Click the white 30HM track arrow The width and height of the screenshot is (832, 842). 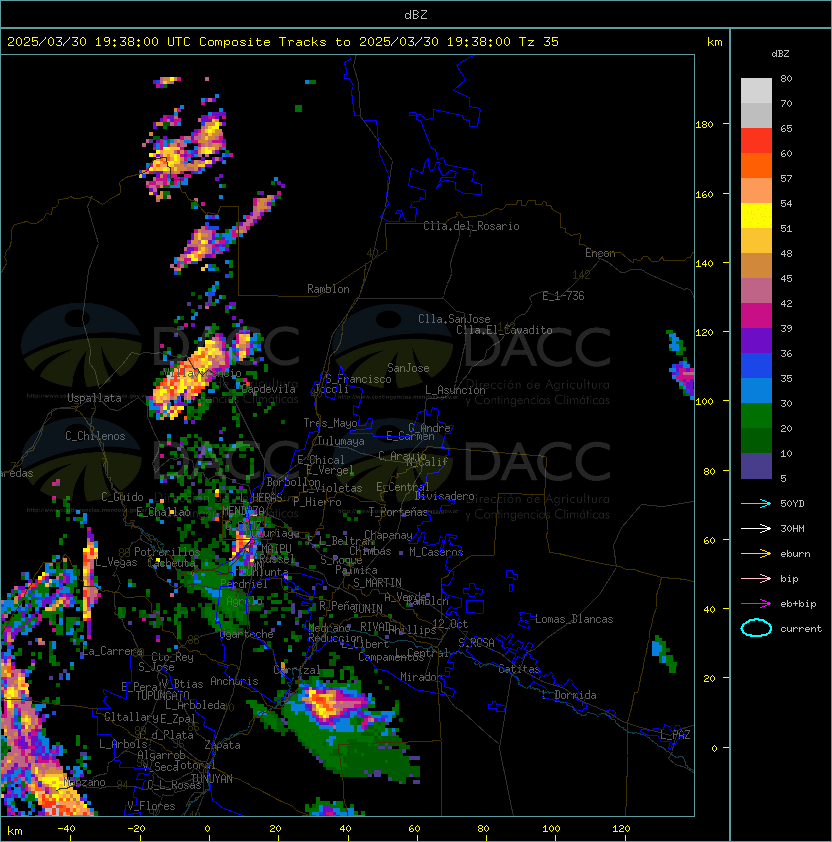point(756,529)
